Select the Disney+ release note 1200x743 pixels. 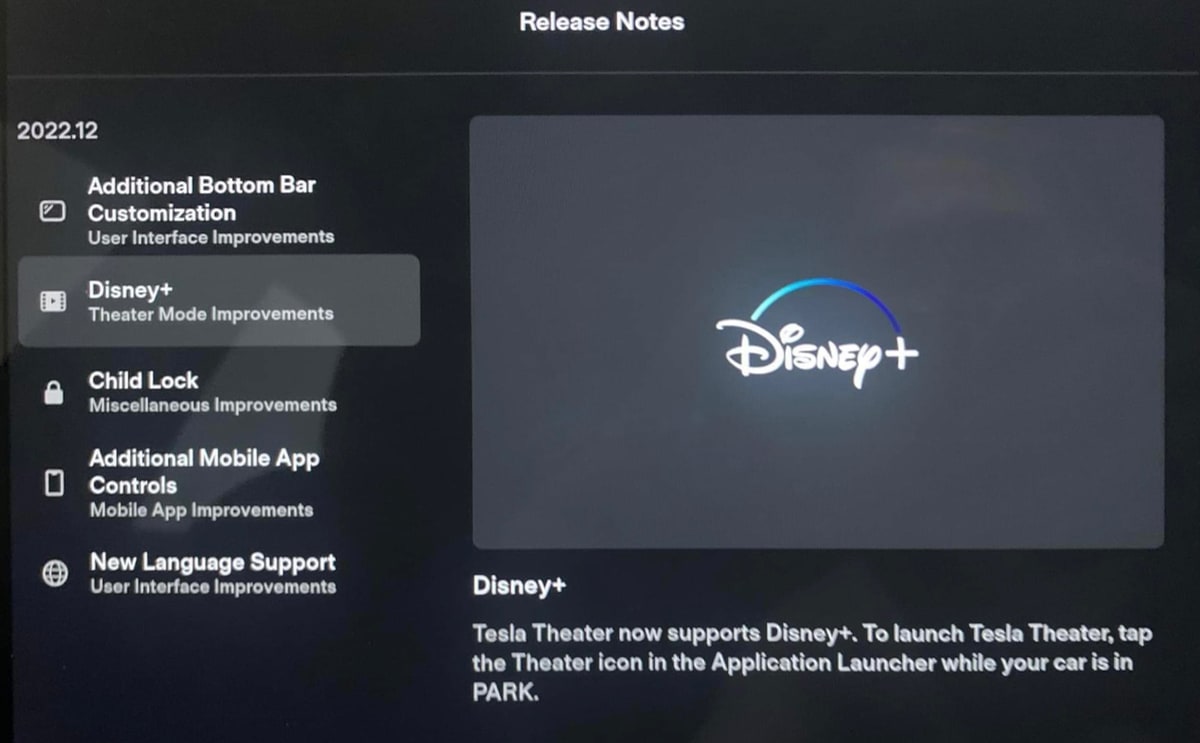tap(219, 300)
